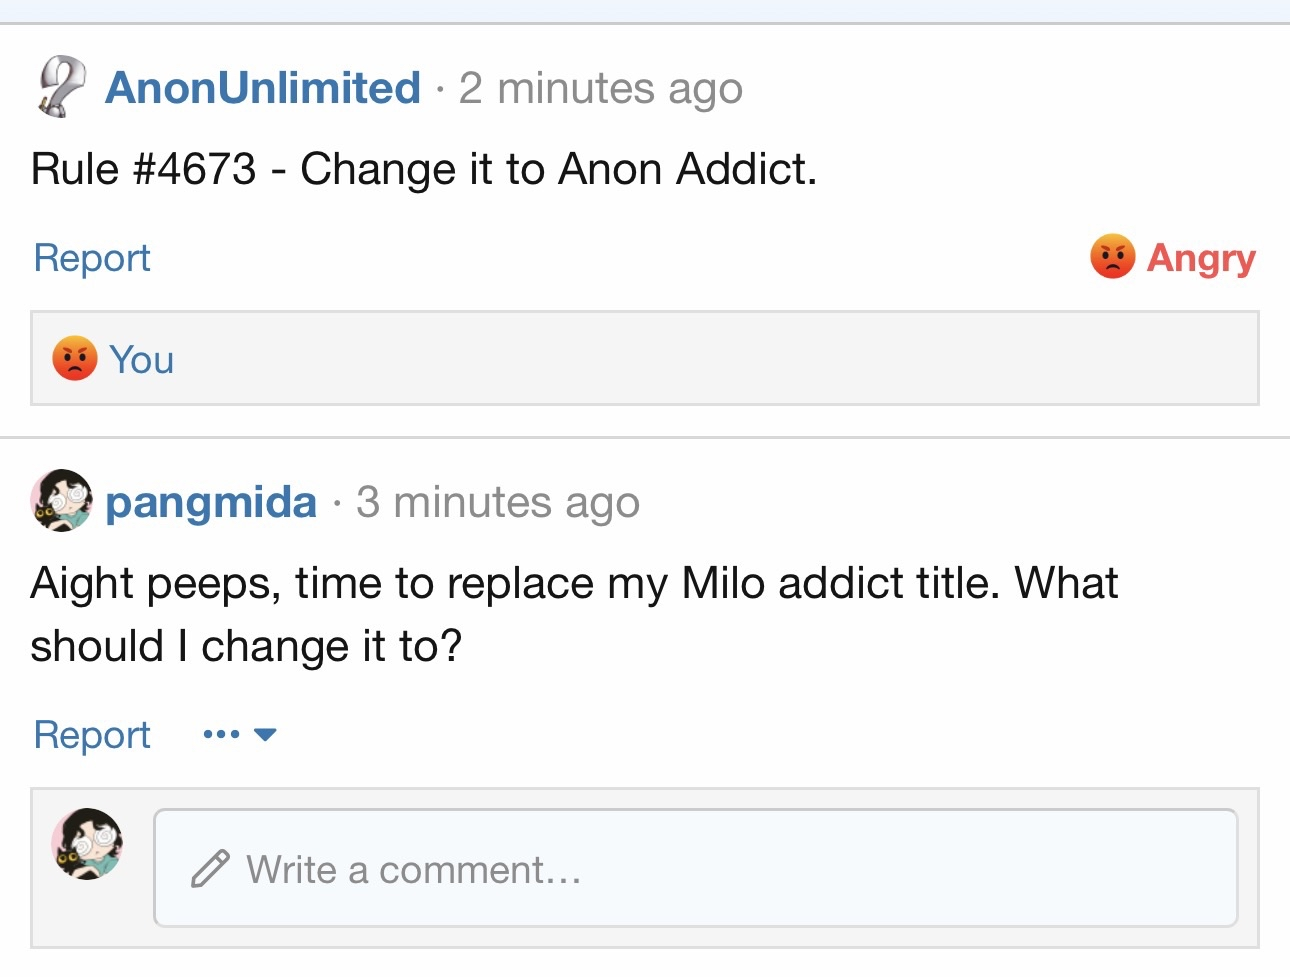
Task: Toggle off the red Angry reaction text
Action: 1200,258
